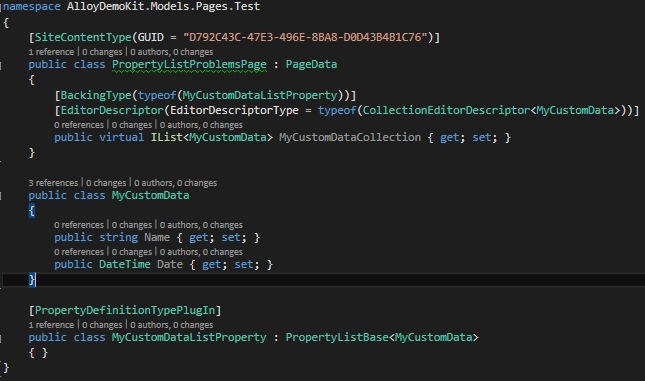Click '0 authors, 0 changes' above Name property

201,225
